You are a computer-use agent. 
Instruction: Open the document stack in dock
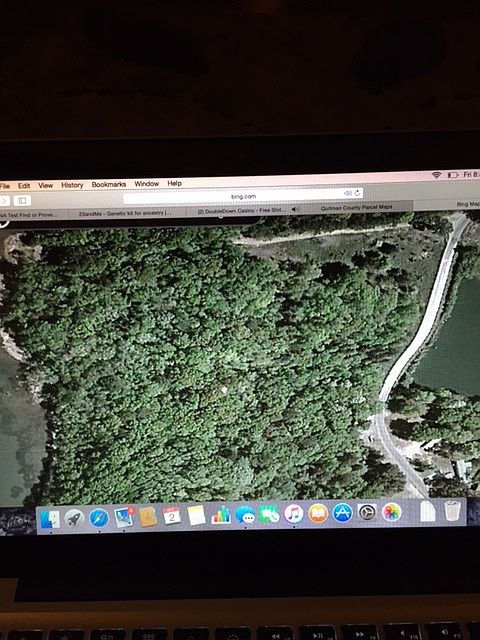(x=427, y=511)
